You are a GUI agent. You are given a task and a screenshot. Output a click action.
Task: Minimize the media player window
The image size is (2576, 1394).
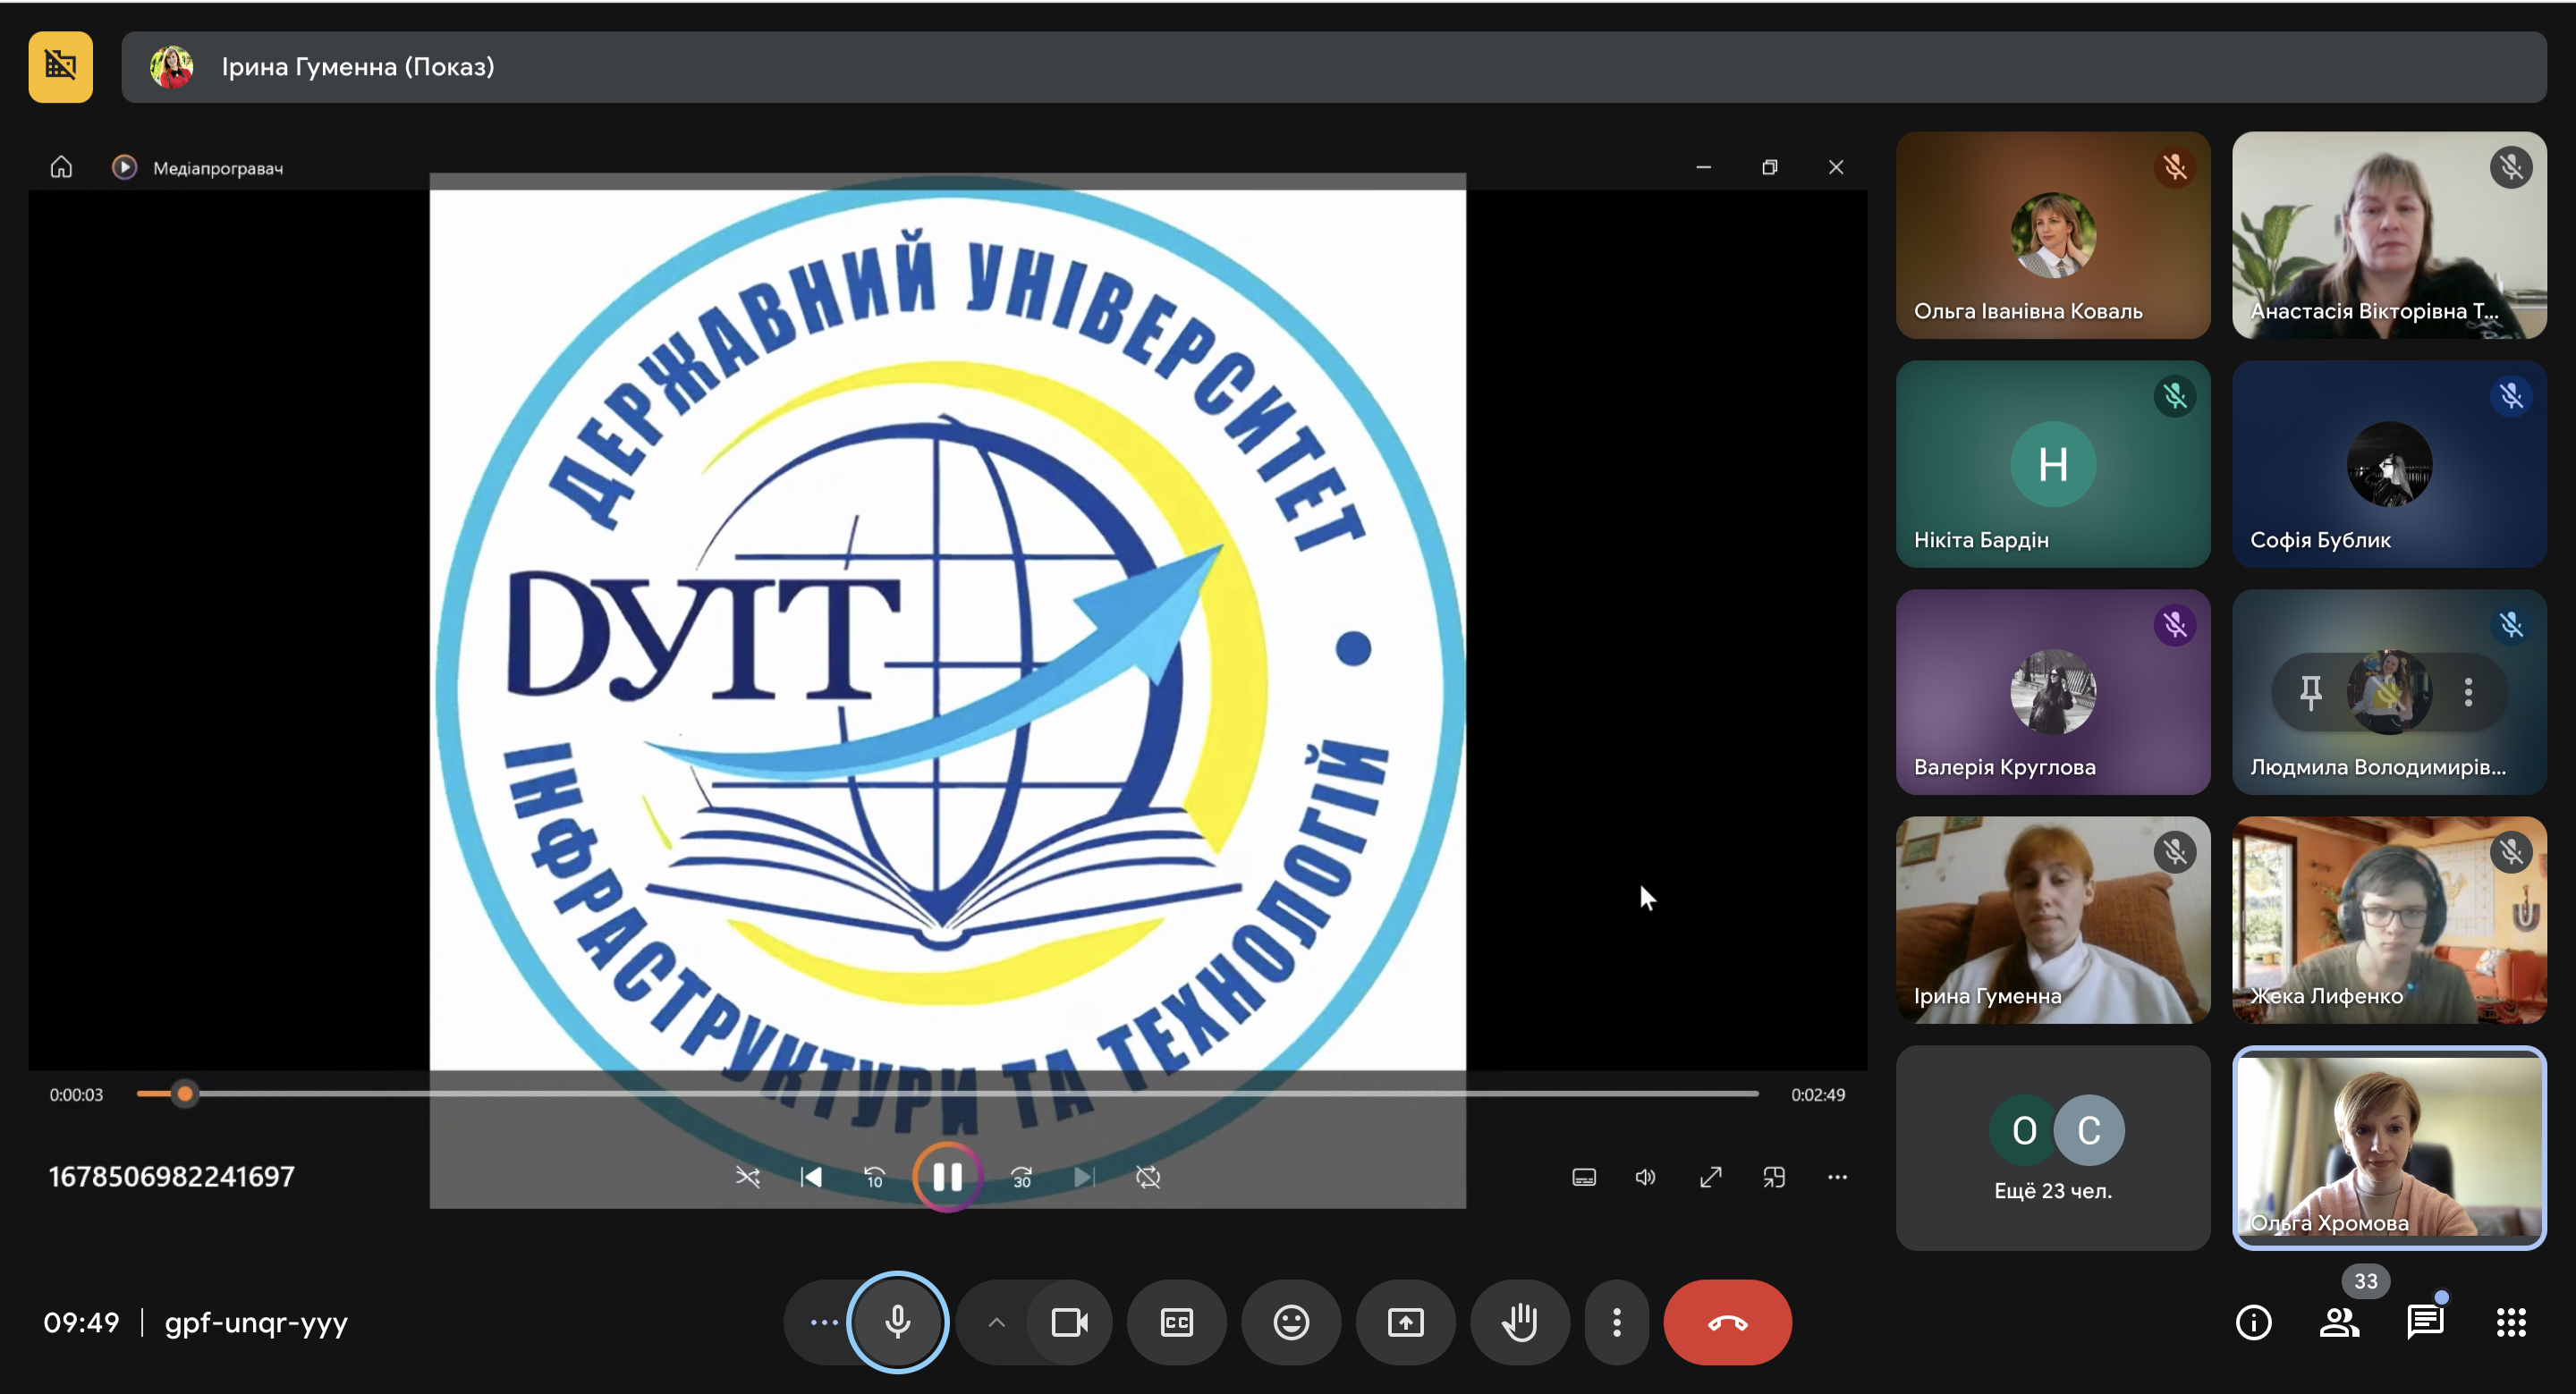click(x=1704, y=167)
